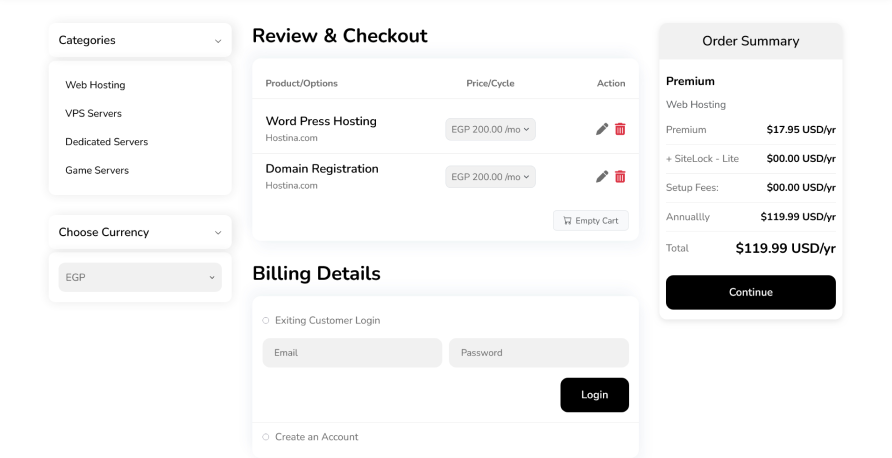The height and width of the screenshot is (458, 892).
Task: Focus the Email input field
Action: pyautogui.click(x=352, y=353)
